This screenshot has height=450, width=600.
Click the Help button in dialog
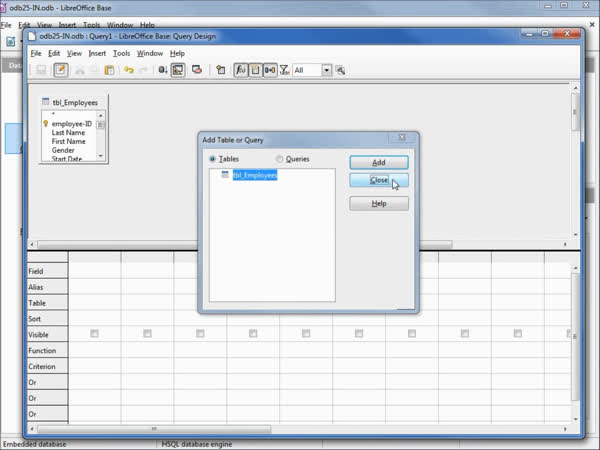379,204
